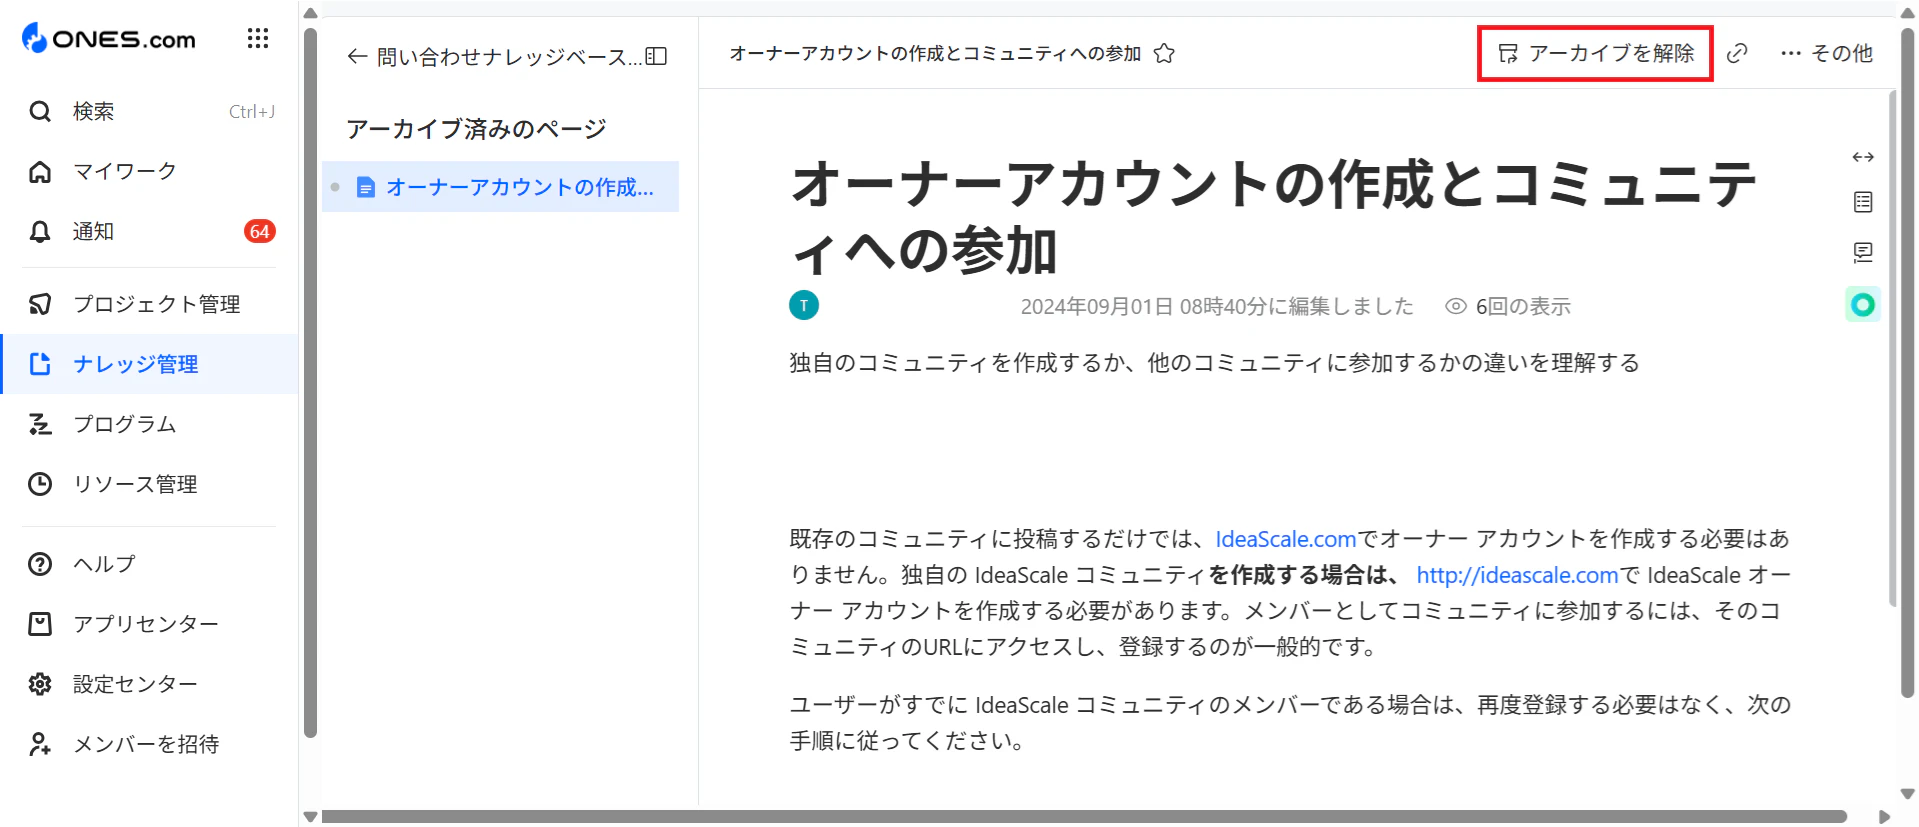Click the settings gear icon
This screenshot has height=827, width=1919.
[x=40, y=684]
